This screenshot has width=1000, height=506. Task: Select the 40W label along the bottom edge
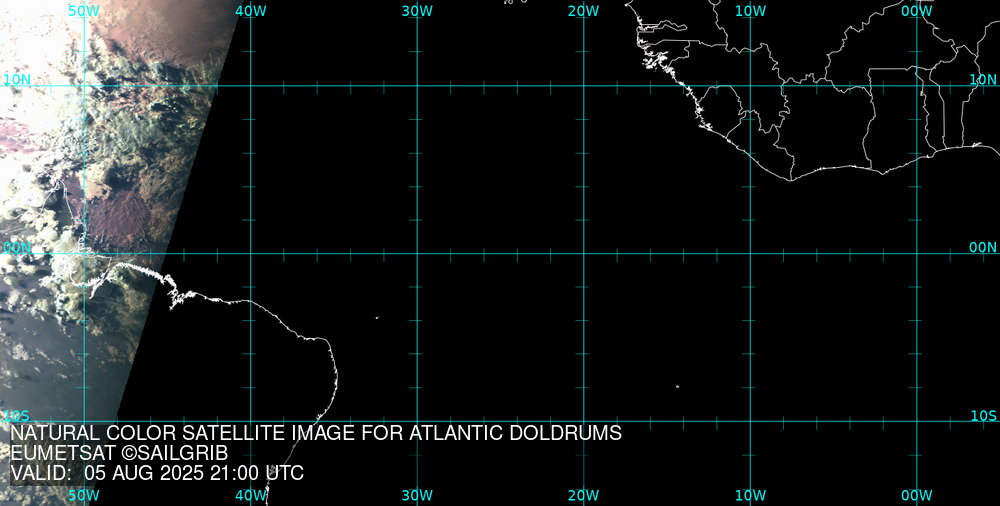pos(251,495)
